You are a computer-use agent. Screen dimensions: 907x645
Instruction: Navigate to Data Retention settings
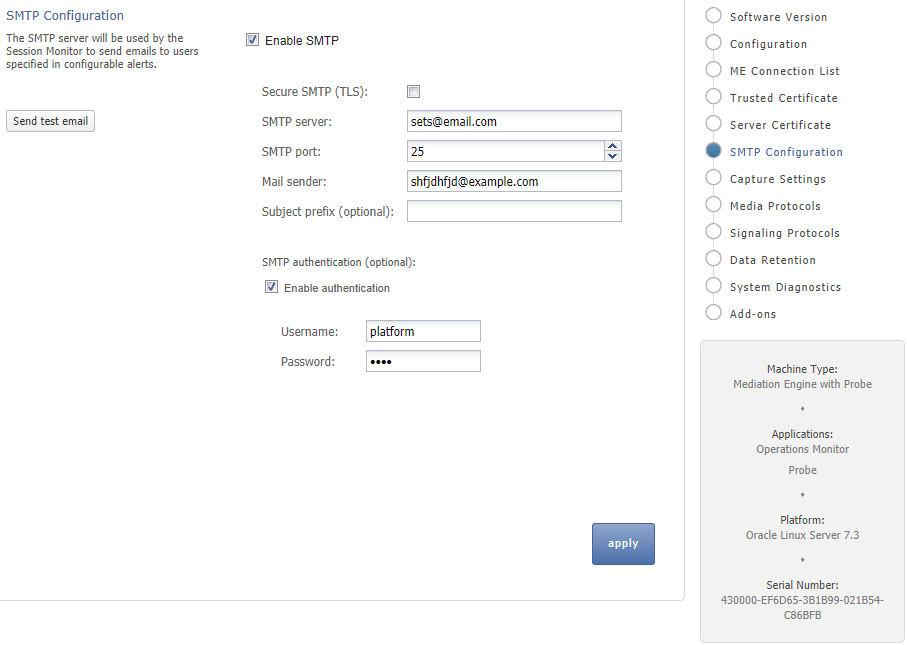pyautogui.click(x=714, y=259)
